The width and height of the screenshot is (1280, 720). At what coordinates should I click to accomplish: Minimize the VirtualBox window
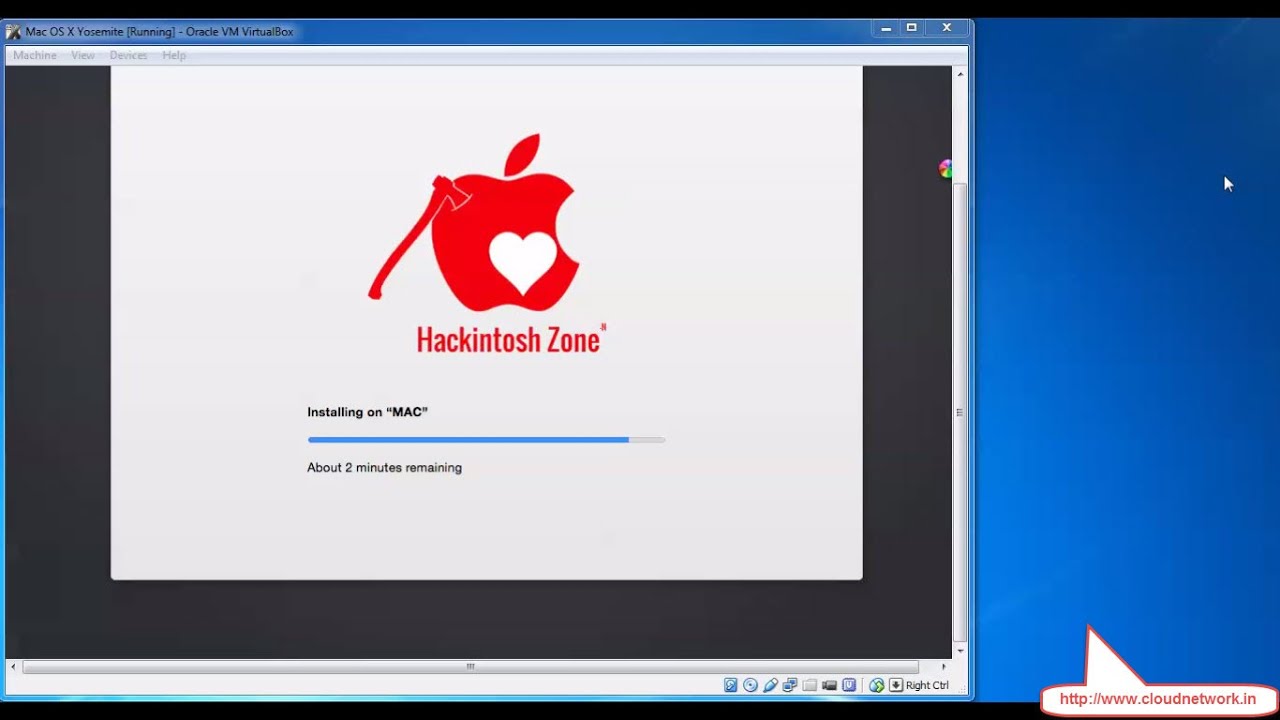886,29
